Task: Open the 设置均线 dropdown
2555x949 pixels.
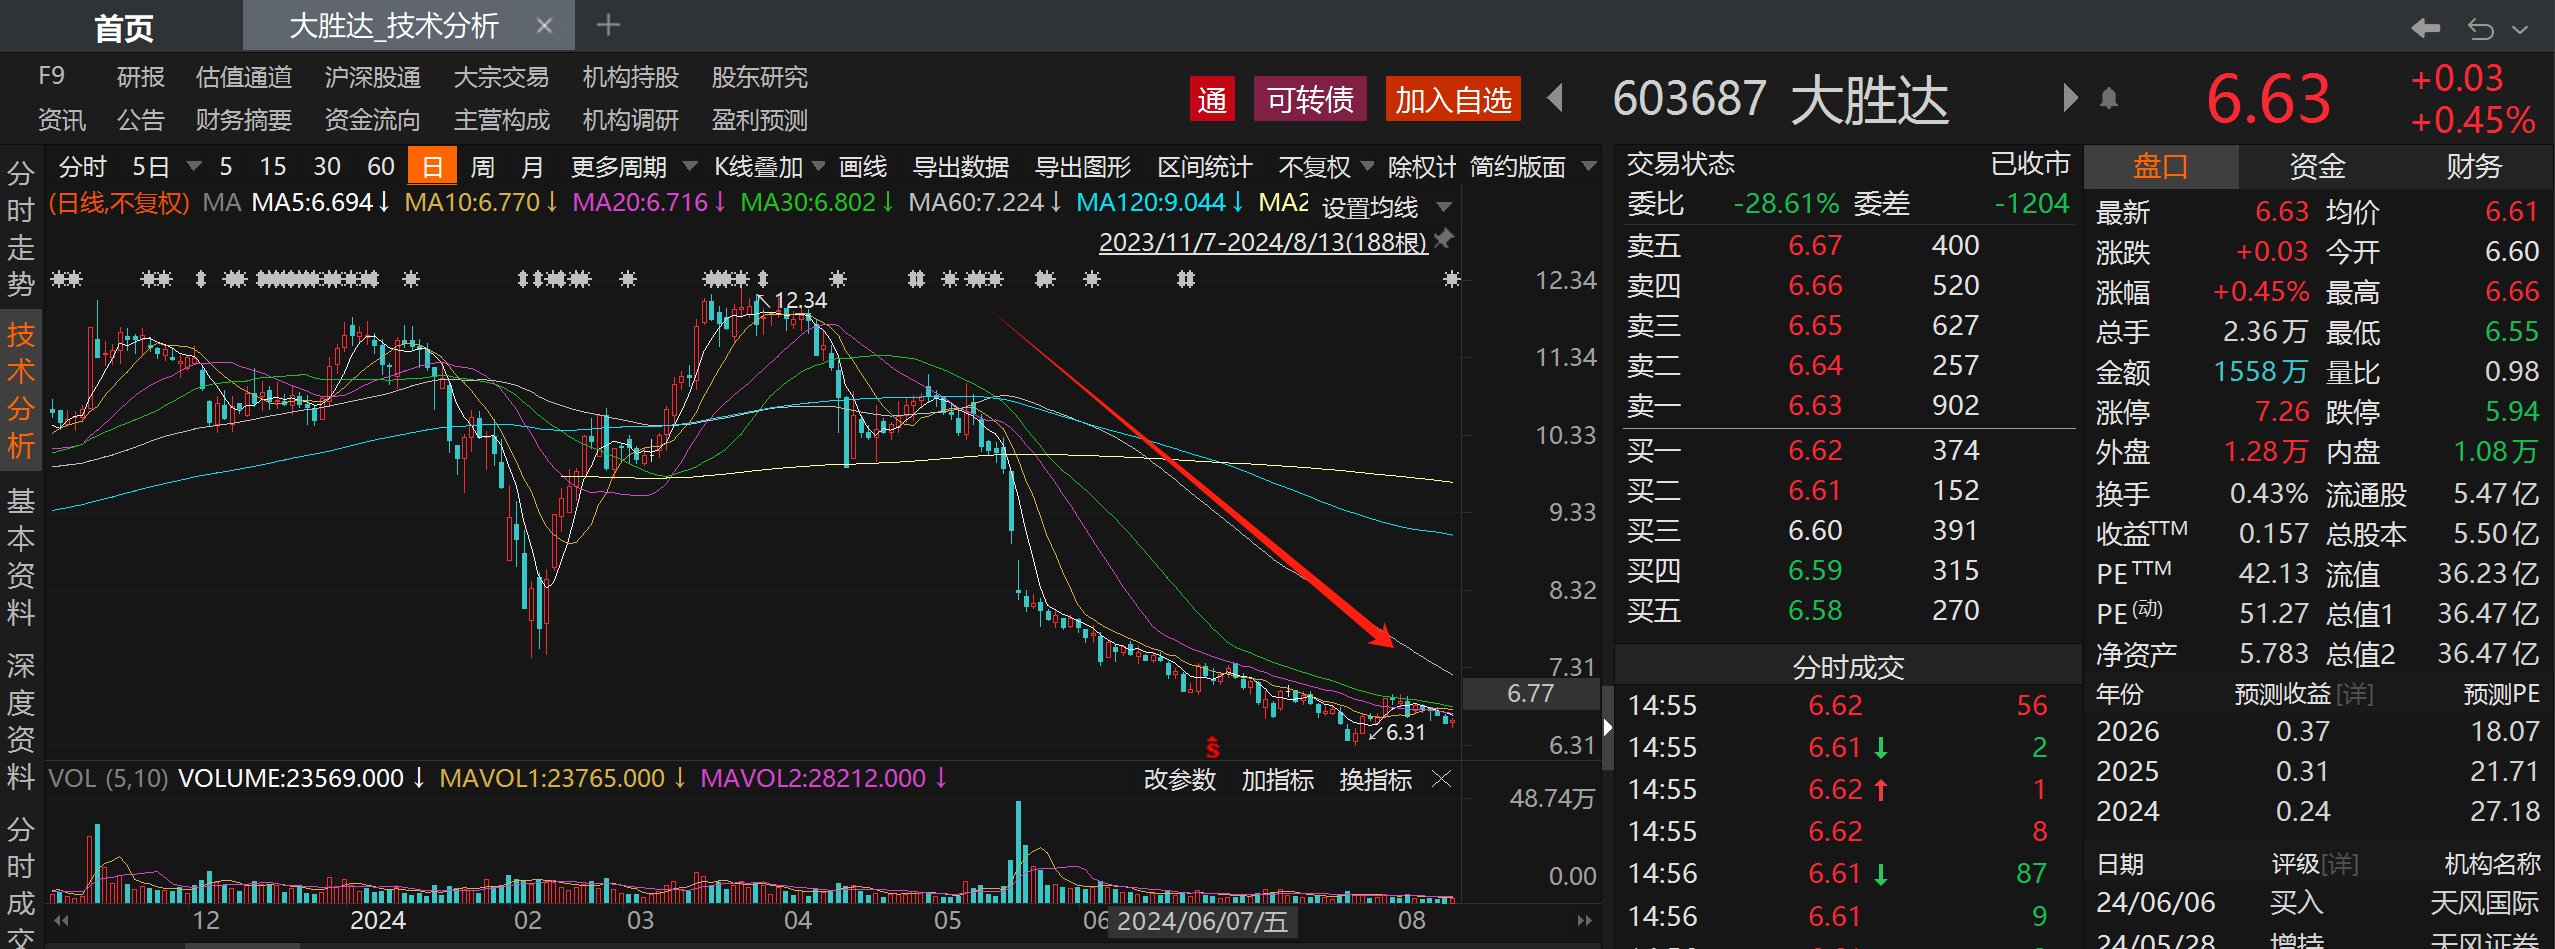Action: point(1444,207)
